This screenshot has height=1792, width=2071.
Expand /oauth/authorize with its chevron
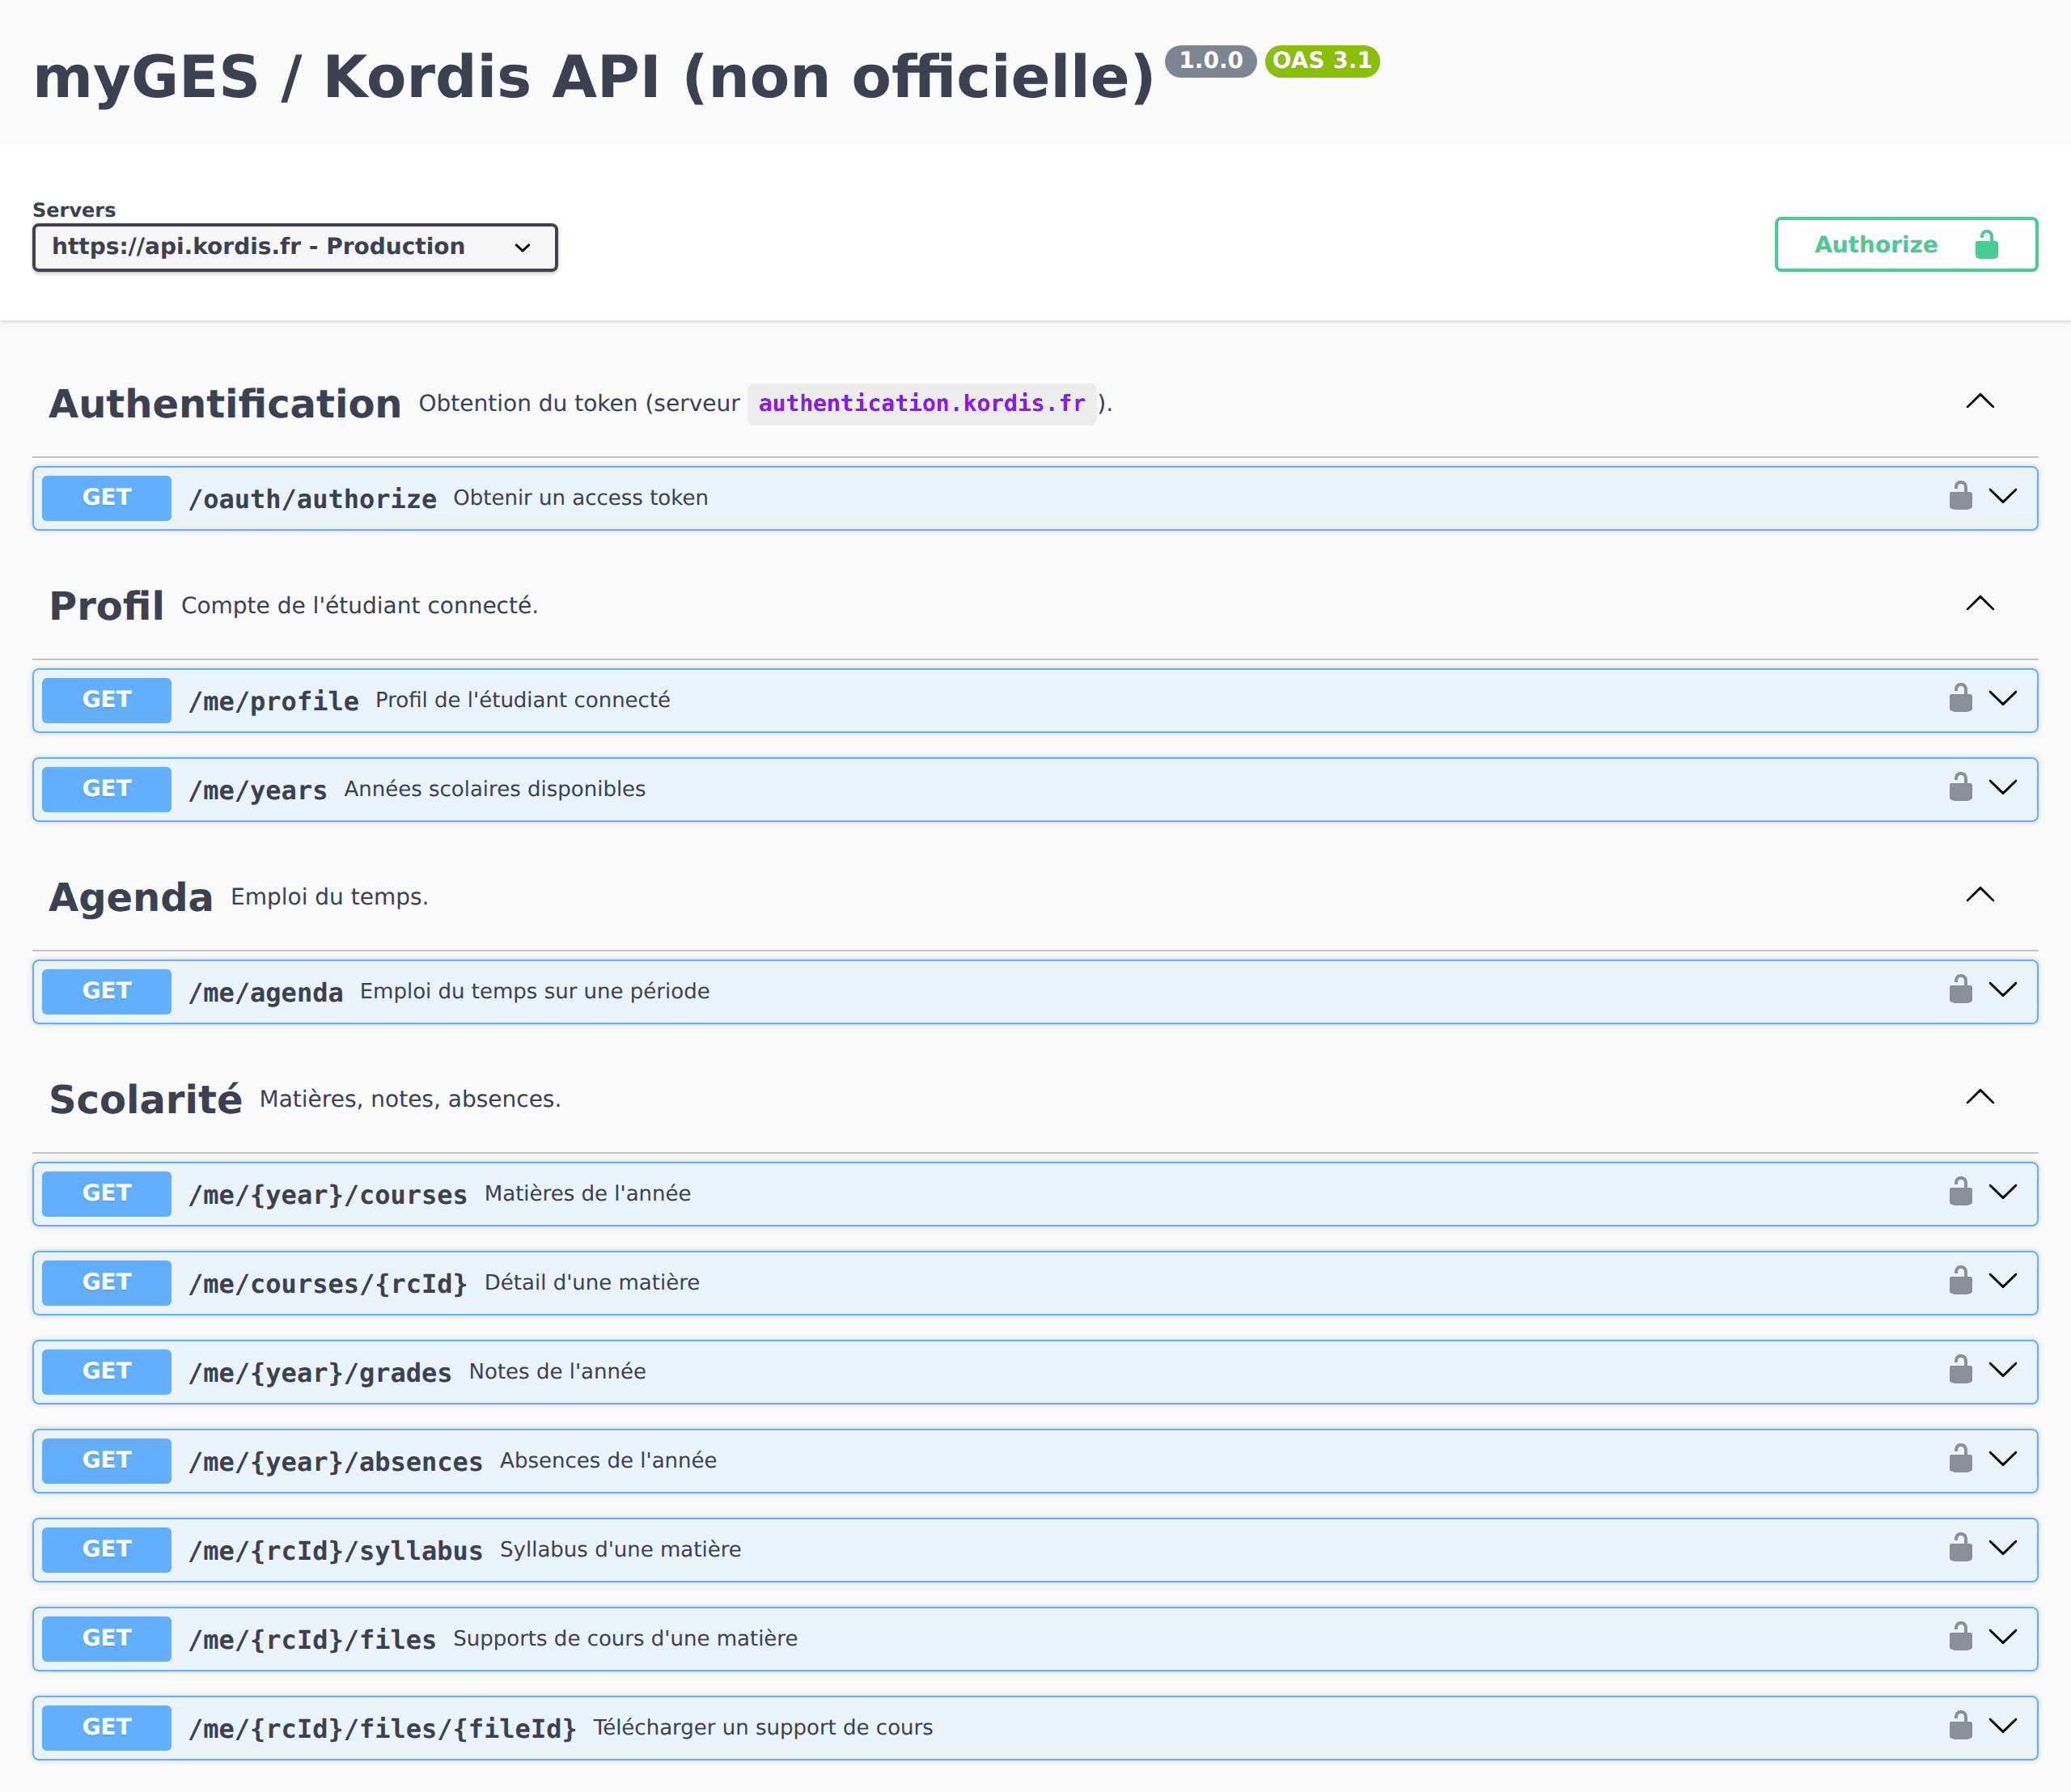coord(2003,496)
